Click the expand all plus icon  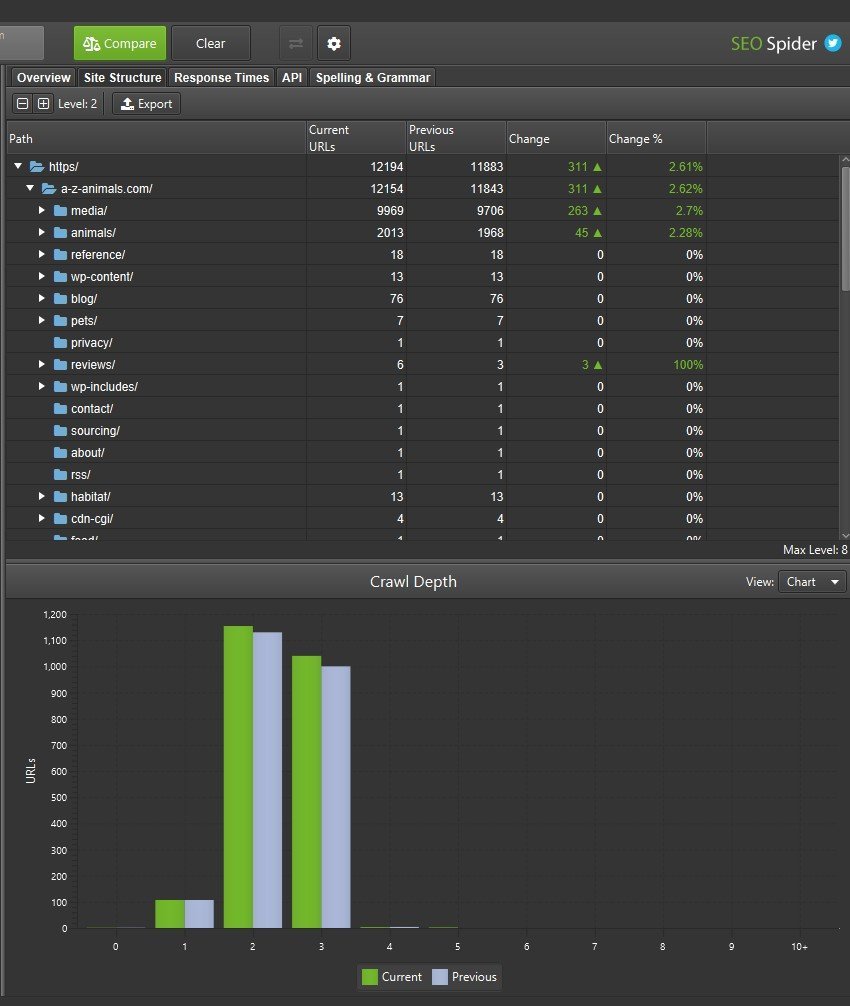tap(43, 104)
